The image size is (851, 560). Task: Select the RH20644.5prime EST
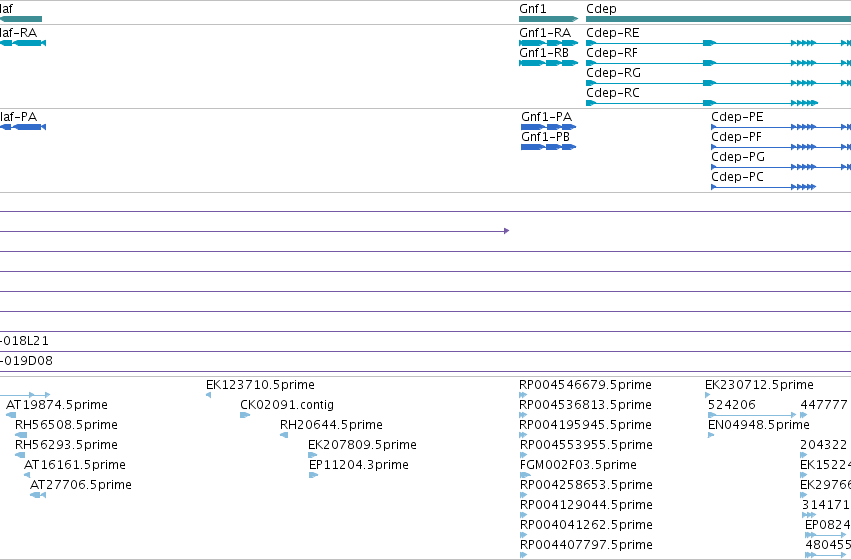click(284, 435)
